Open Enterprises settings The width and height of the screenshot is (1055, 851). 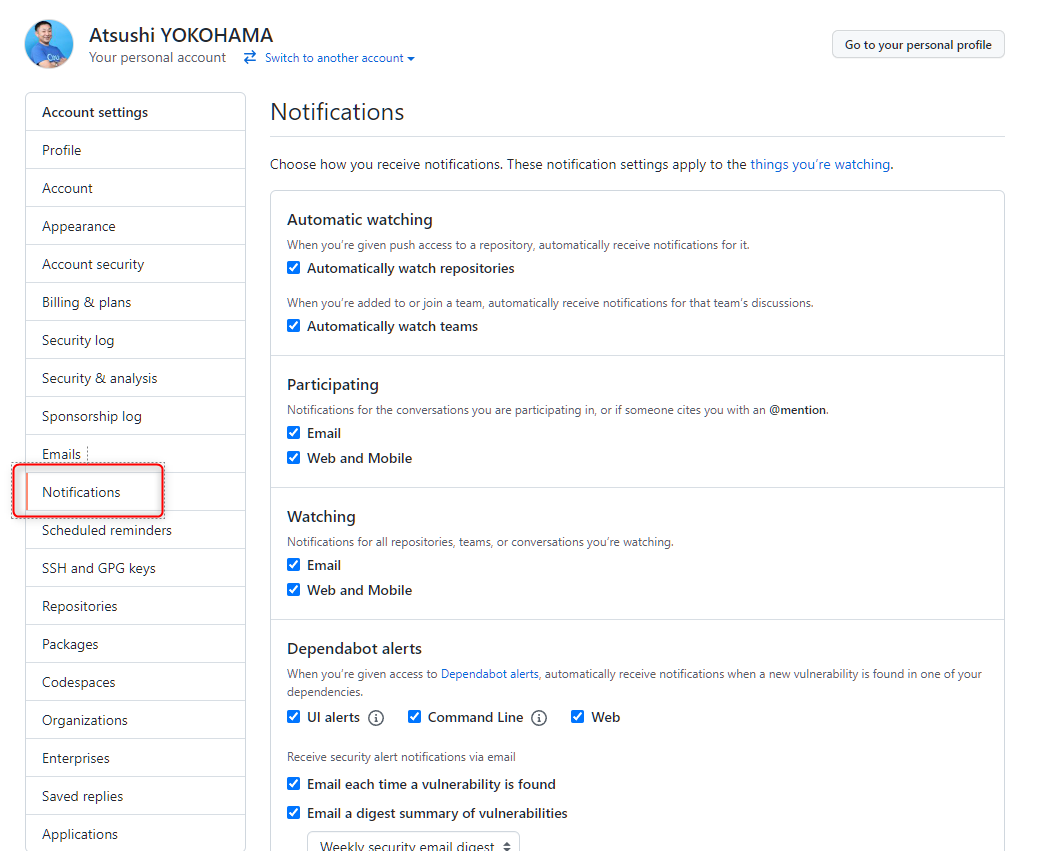pyautogui.click(x=135, y=758)
